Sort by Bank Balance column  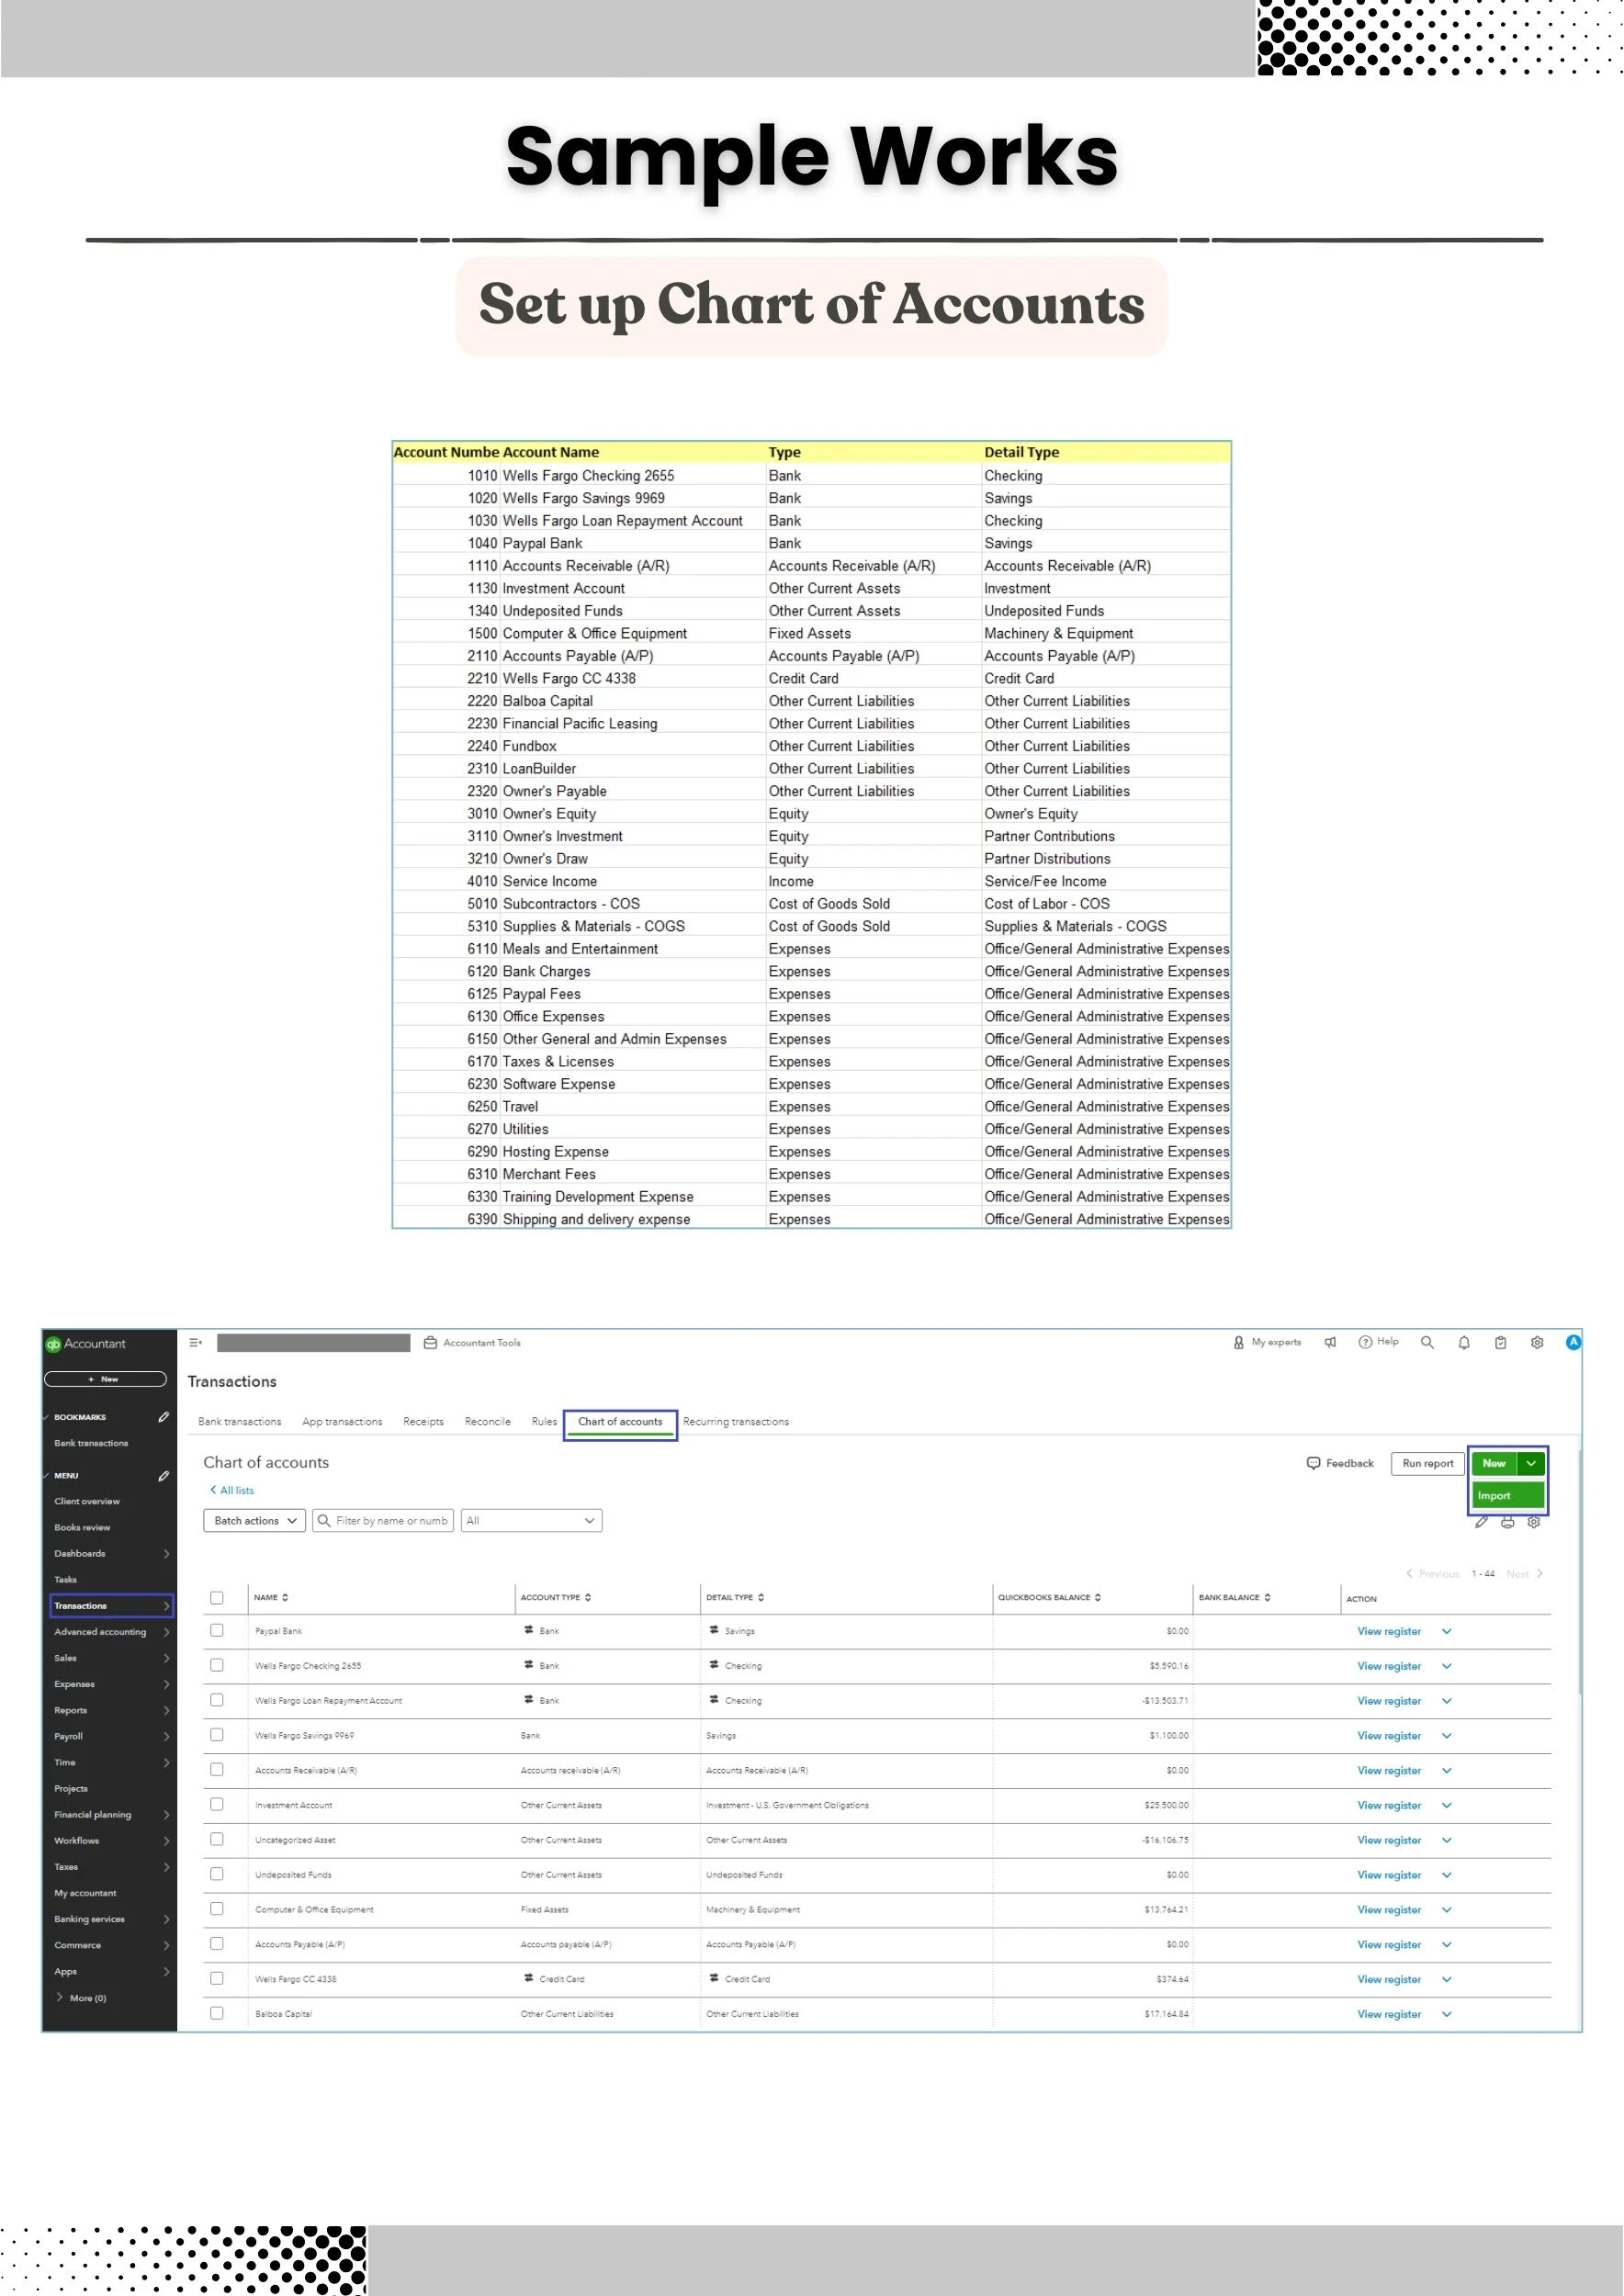coord(1234,1597)
